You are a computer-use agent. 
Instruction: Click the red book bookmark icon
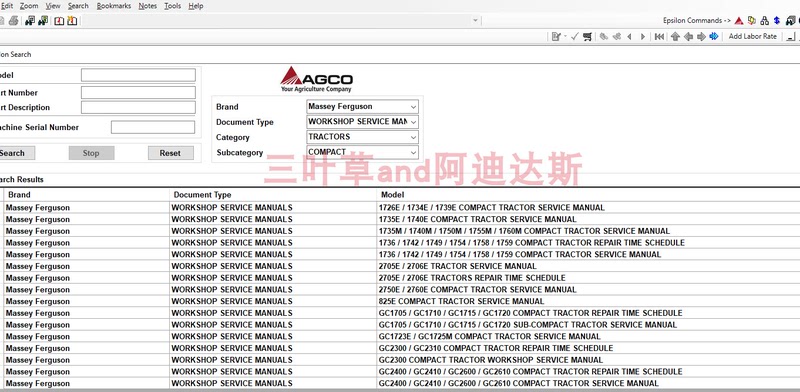pos(59,21)
